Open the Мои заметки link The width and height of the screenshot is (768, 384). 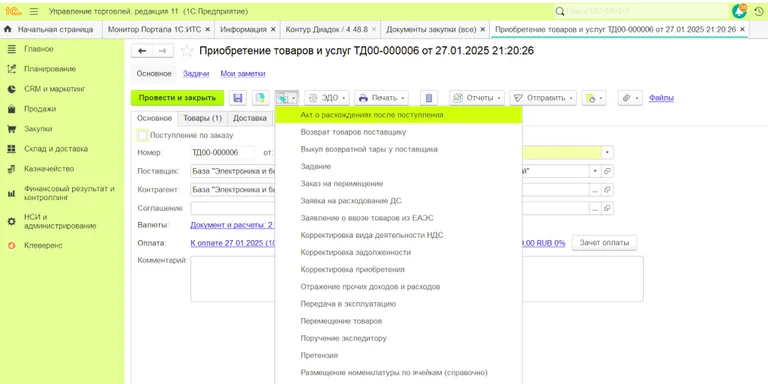[x=243, y=73]
